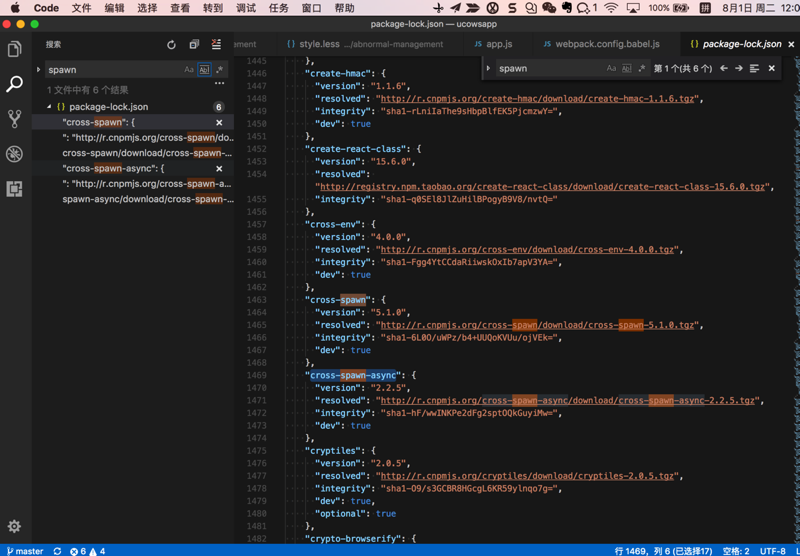The height and width of the screenshot is (556, 800).
Task: Click the sidebar search input field
Action: (x=112, y=70)
